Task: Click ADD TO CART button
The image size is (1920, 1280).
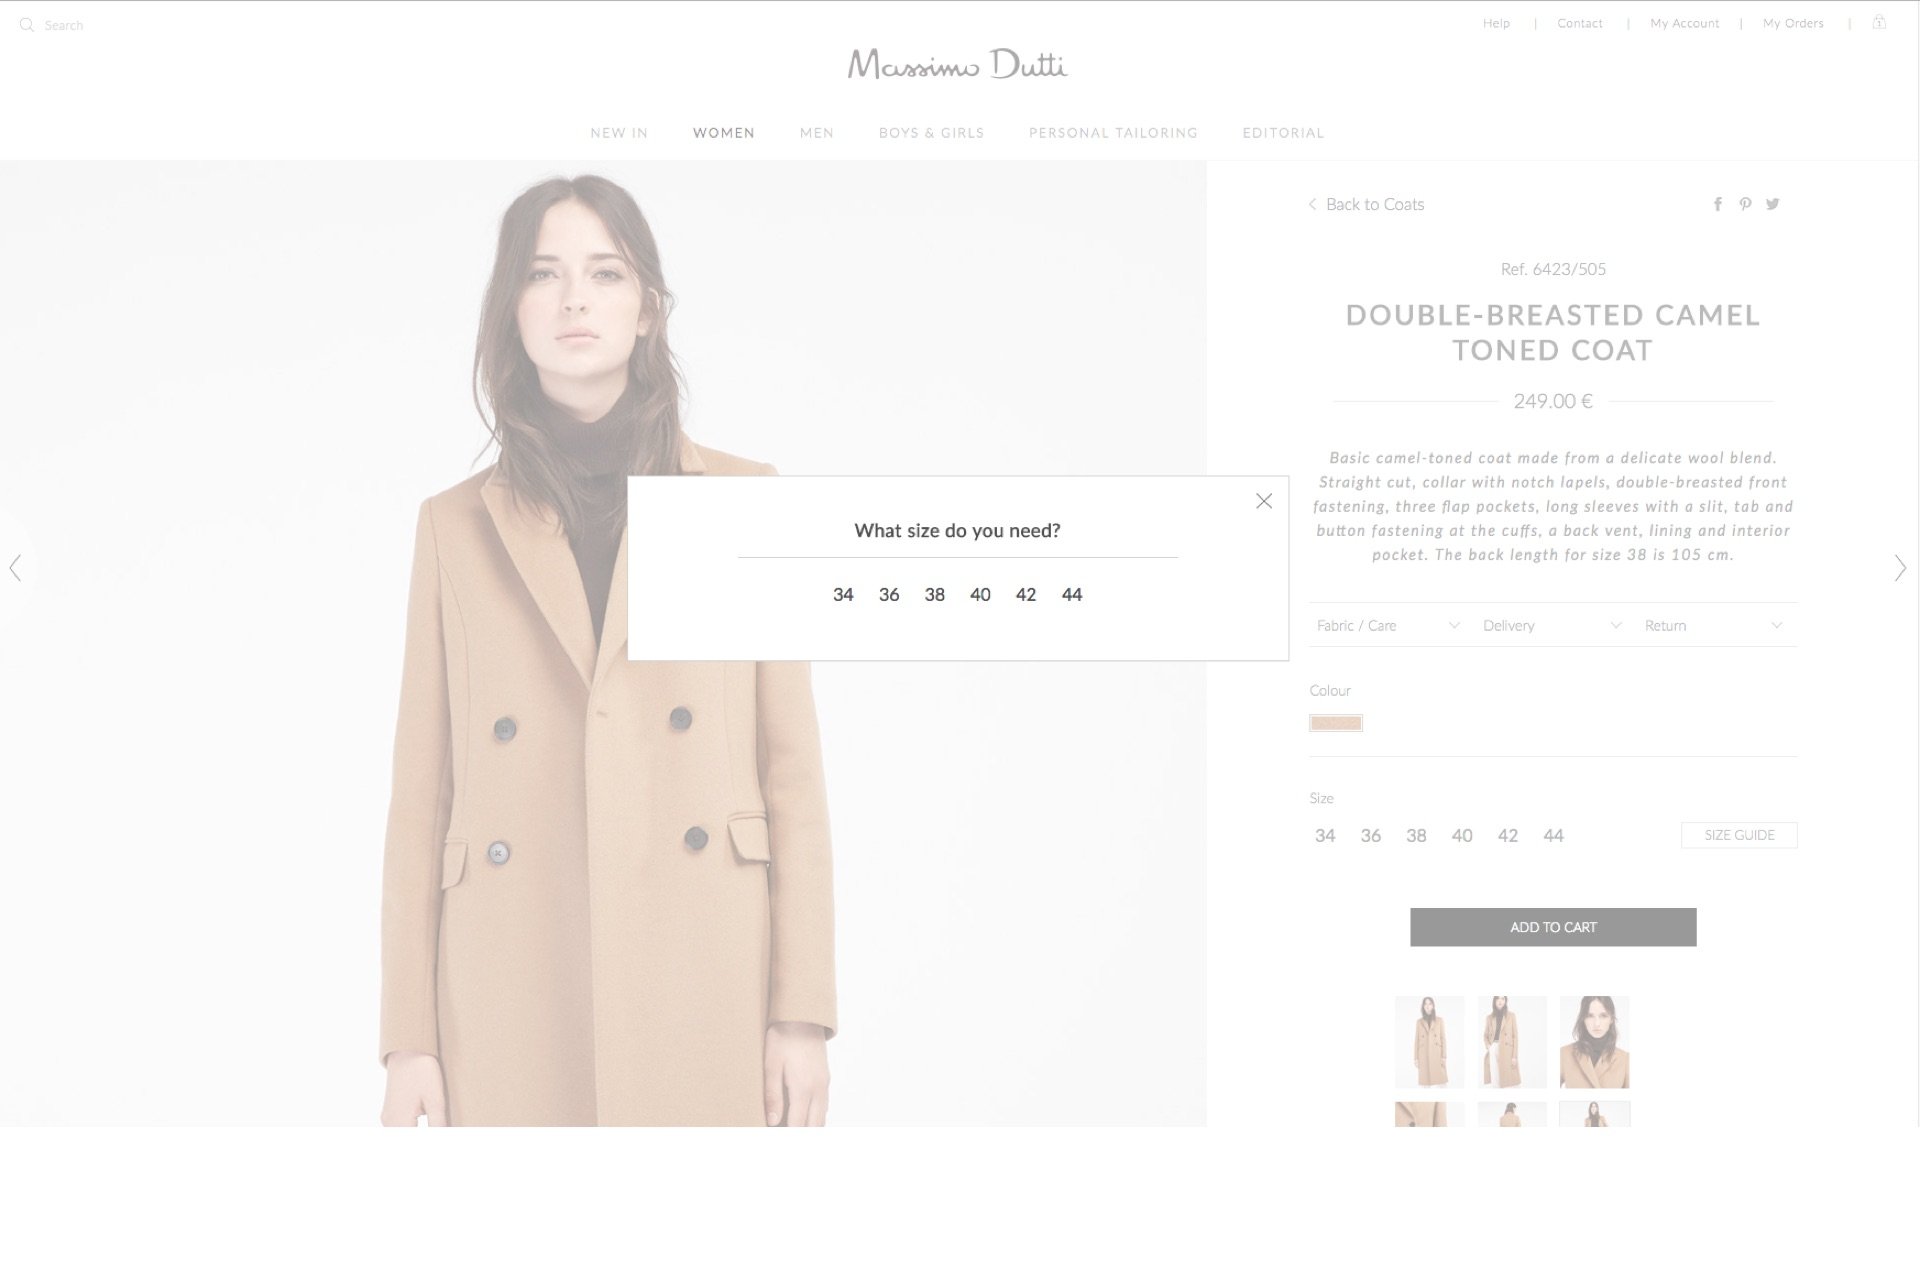Action: coord(1553,926)
